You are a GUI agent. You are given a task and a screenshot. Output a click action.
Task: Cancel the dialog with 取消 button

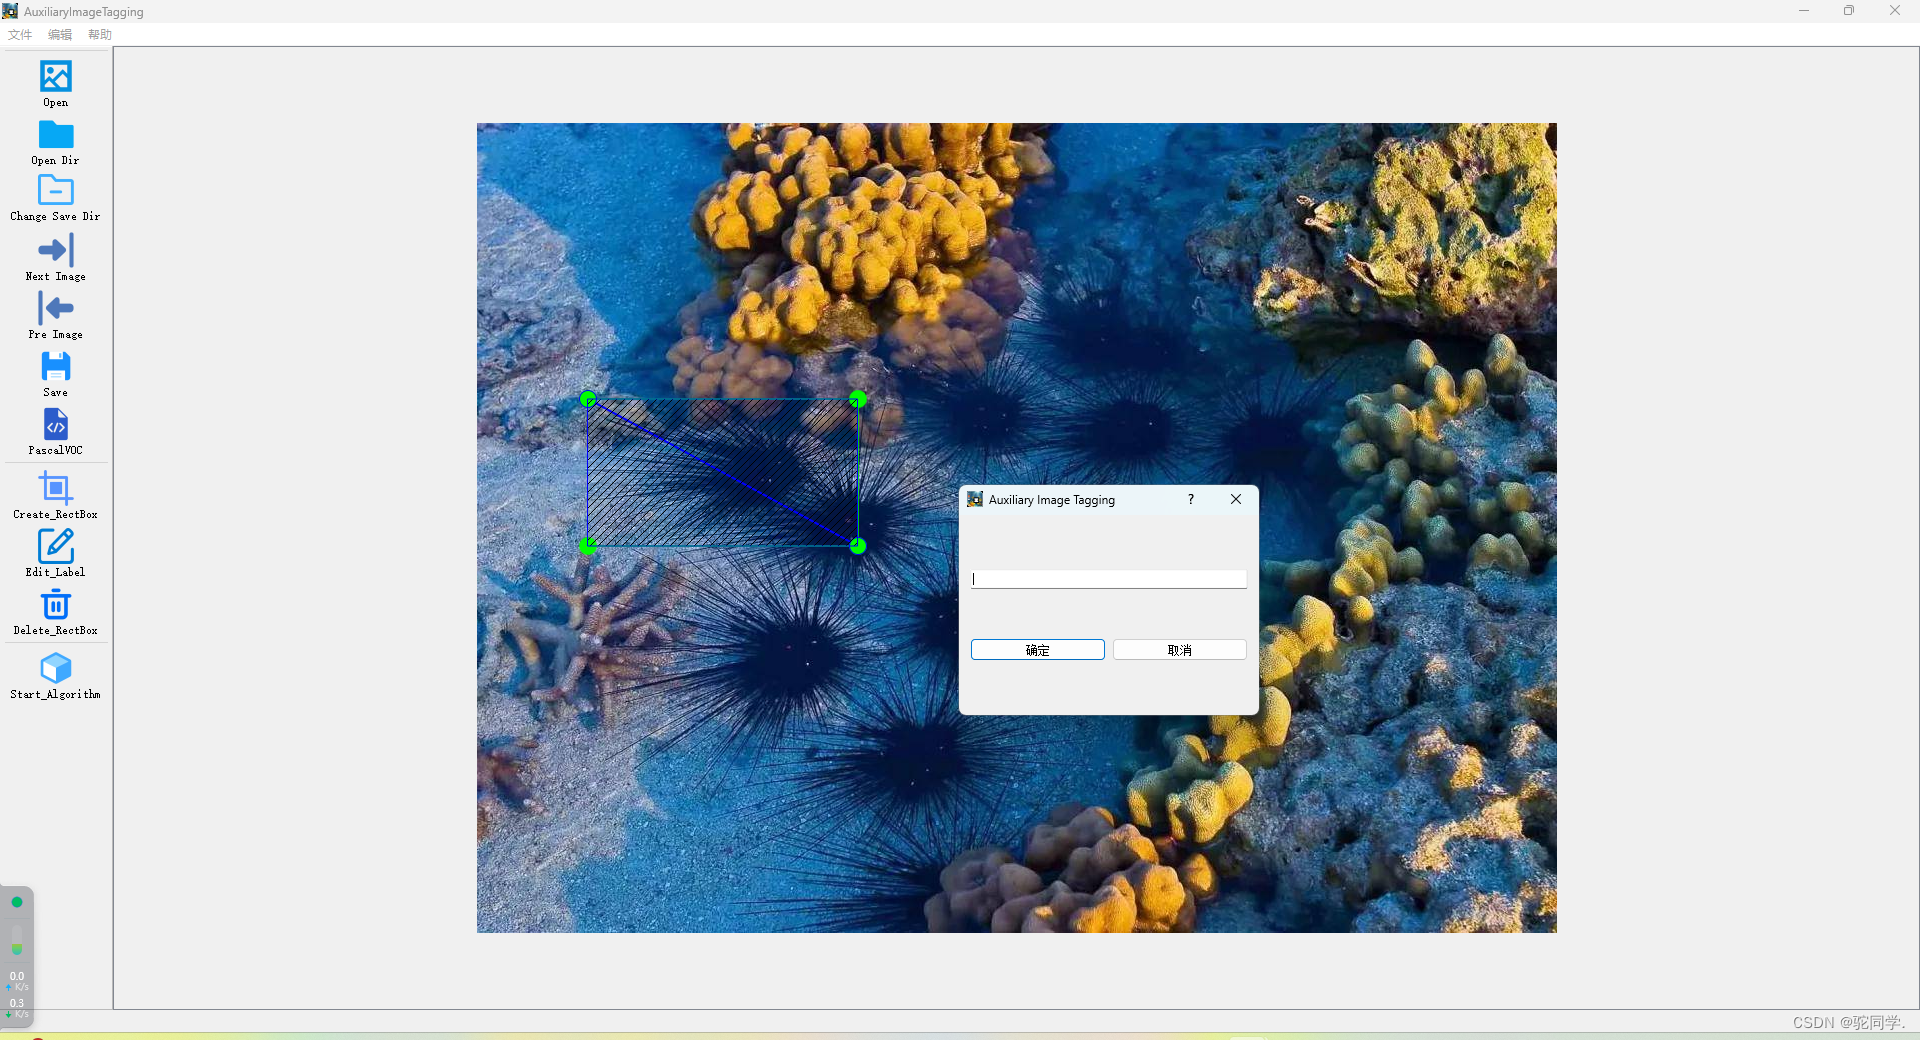(1180, 650)
